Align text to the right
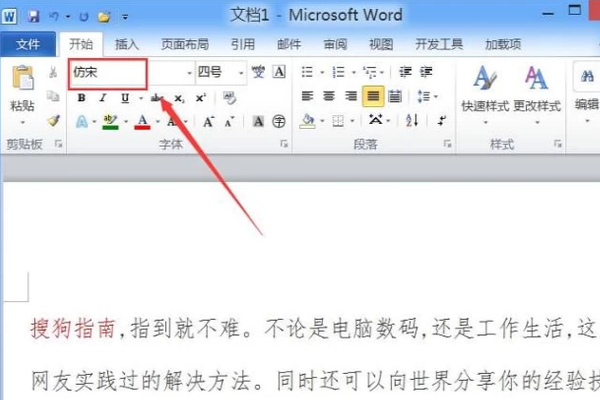The width and height of the screenshot is (600, 400). [351, 96]
